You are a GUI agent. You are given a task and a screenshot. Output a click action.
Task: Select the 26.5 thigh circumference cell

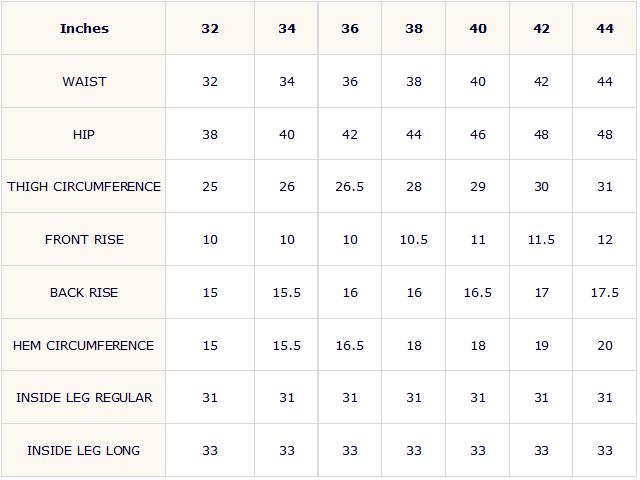350,187
